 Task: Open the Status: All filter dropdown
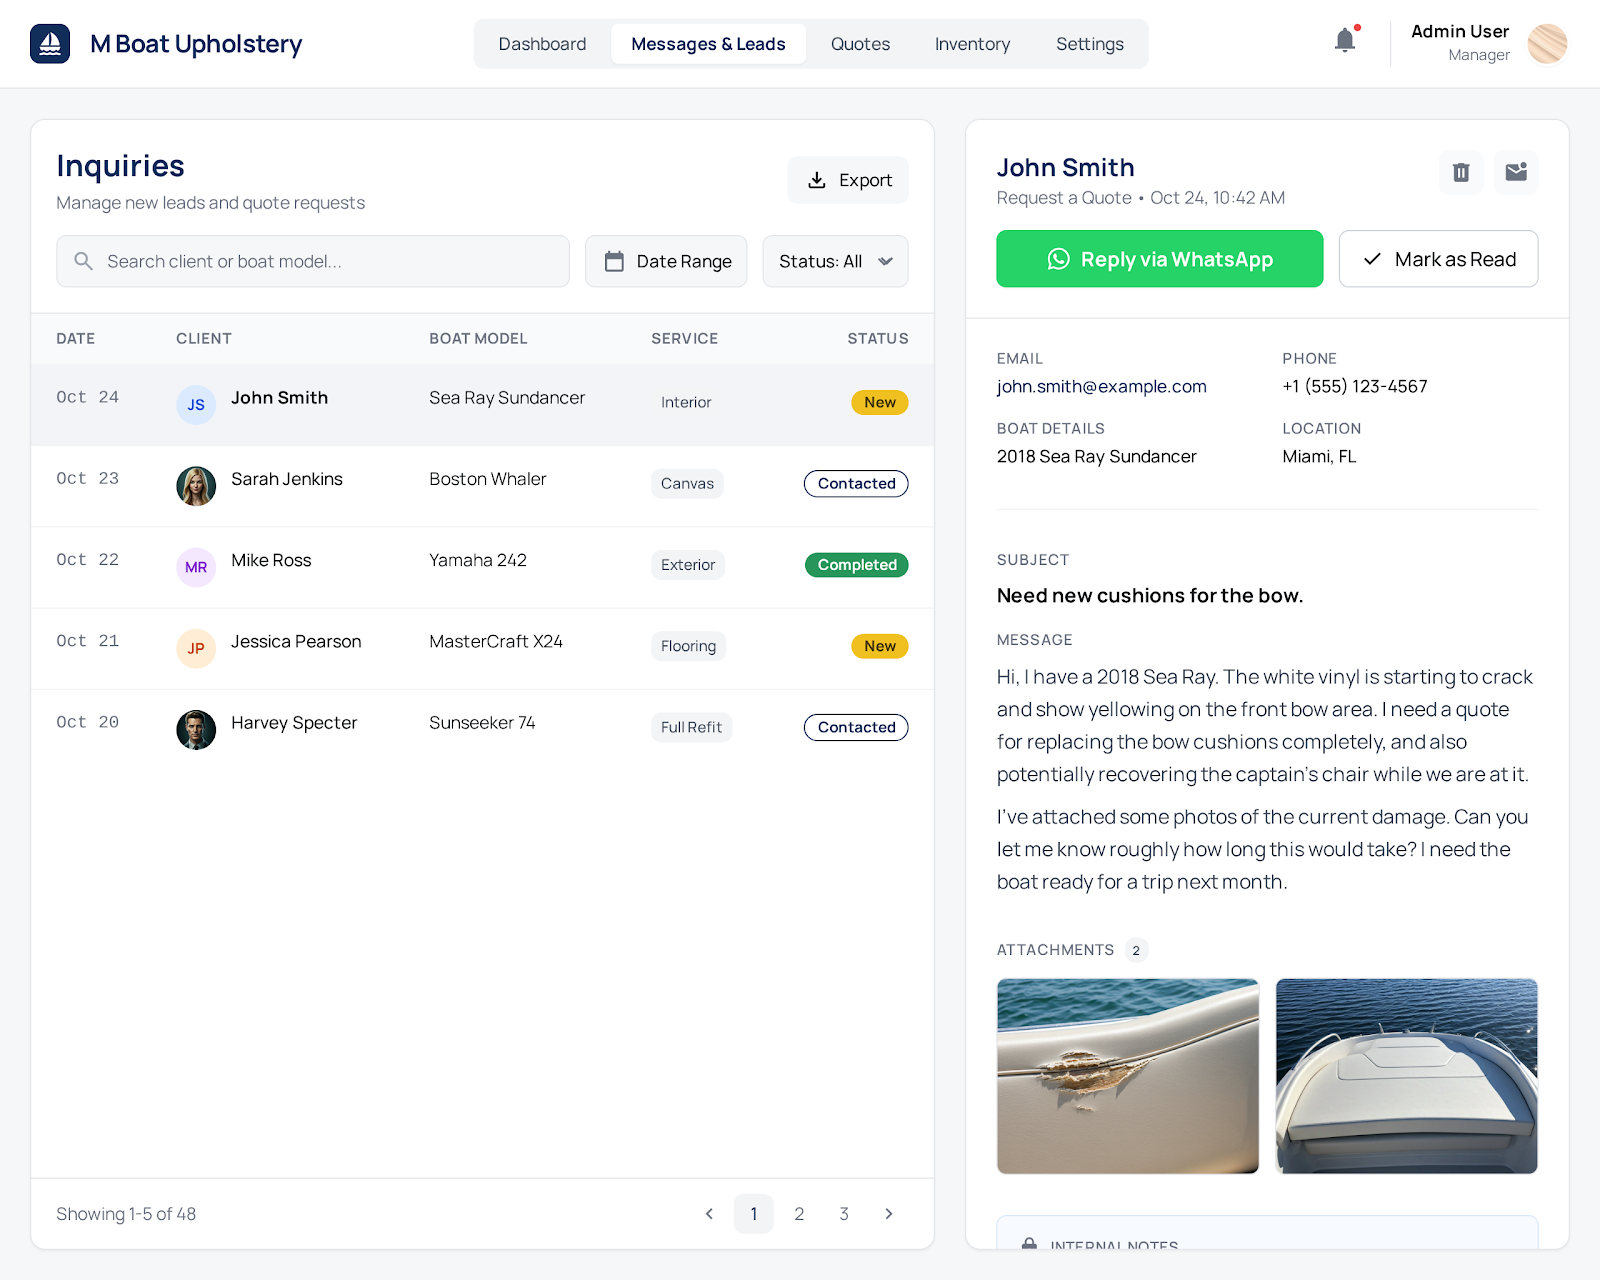coord(835,261)
